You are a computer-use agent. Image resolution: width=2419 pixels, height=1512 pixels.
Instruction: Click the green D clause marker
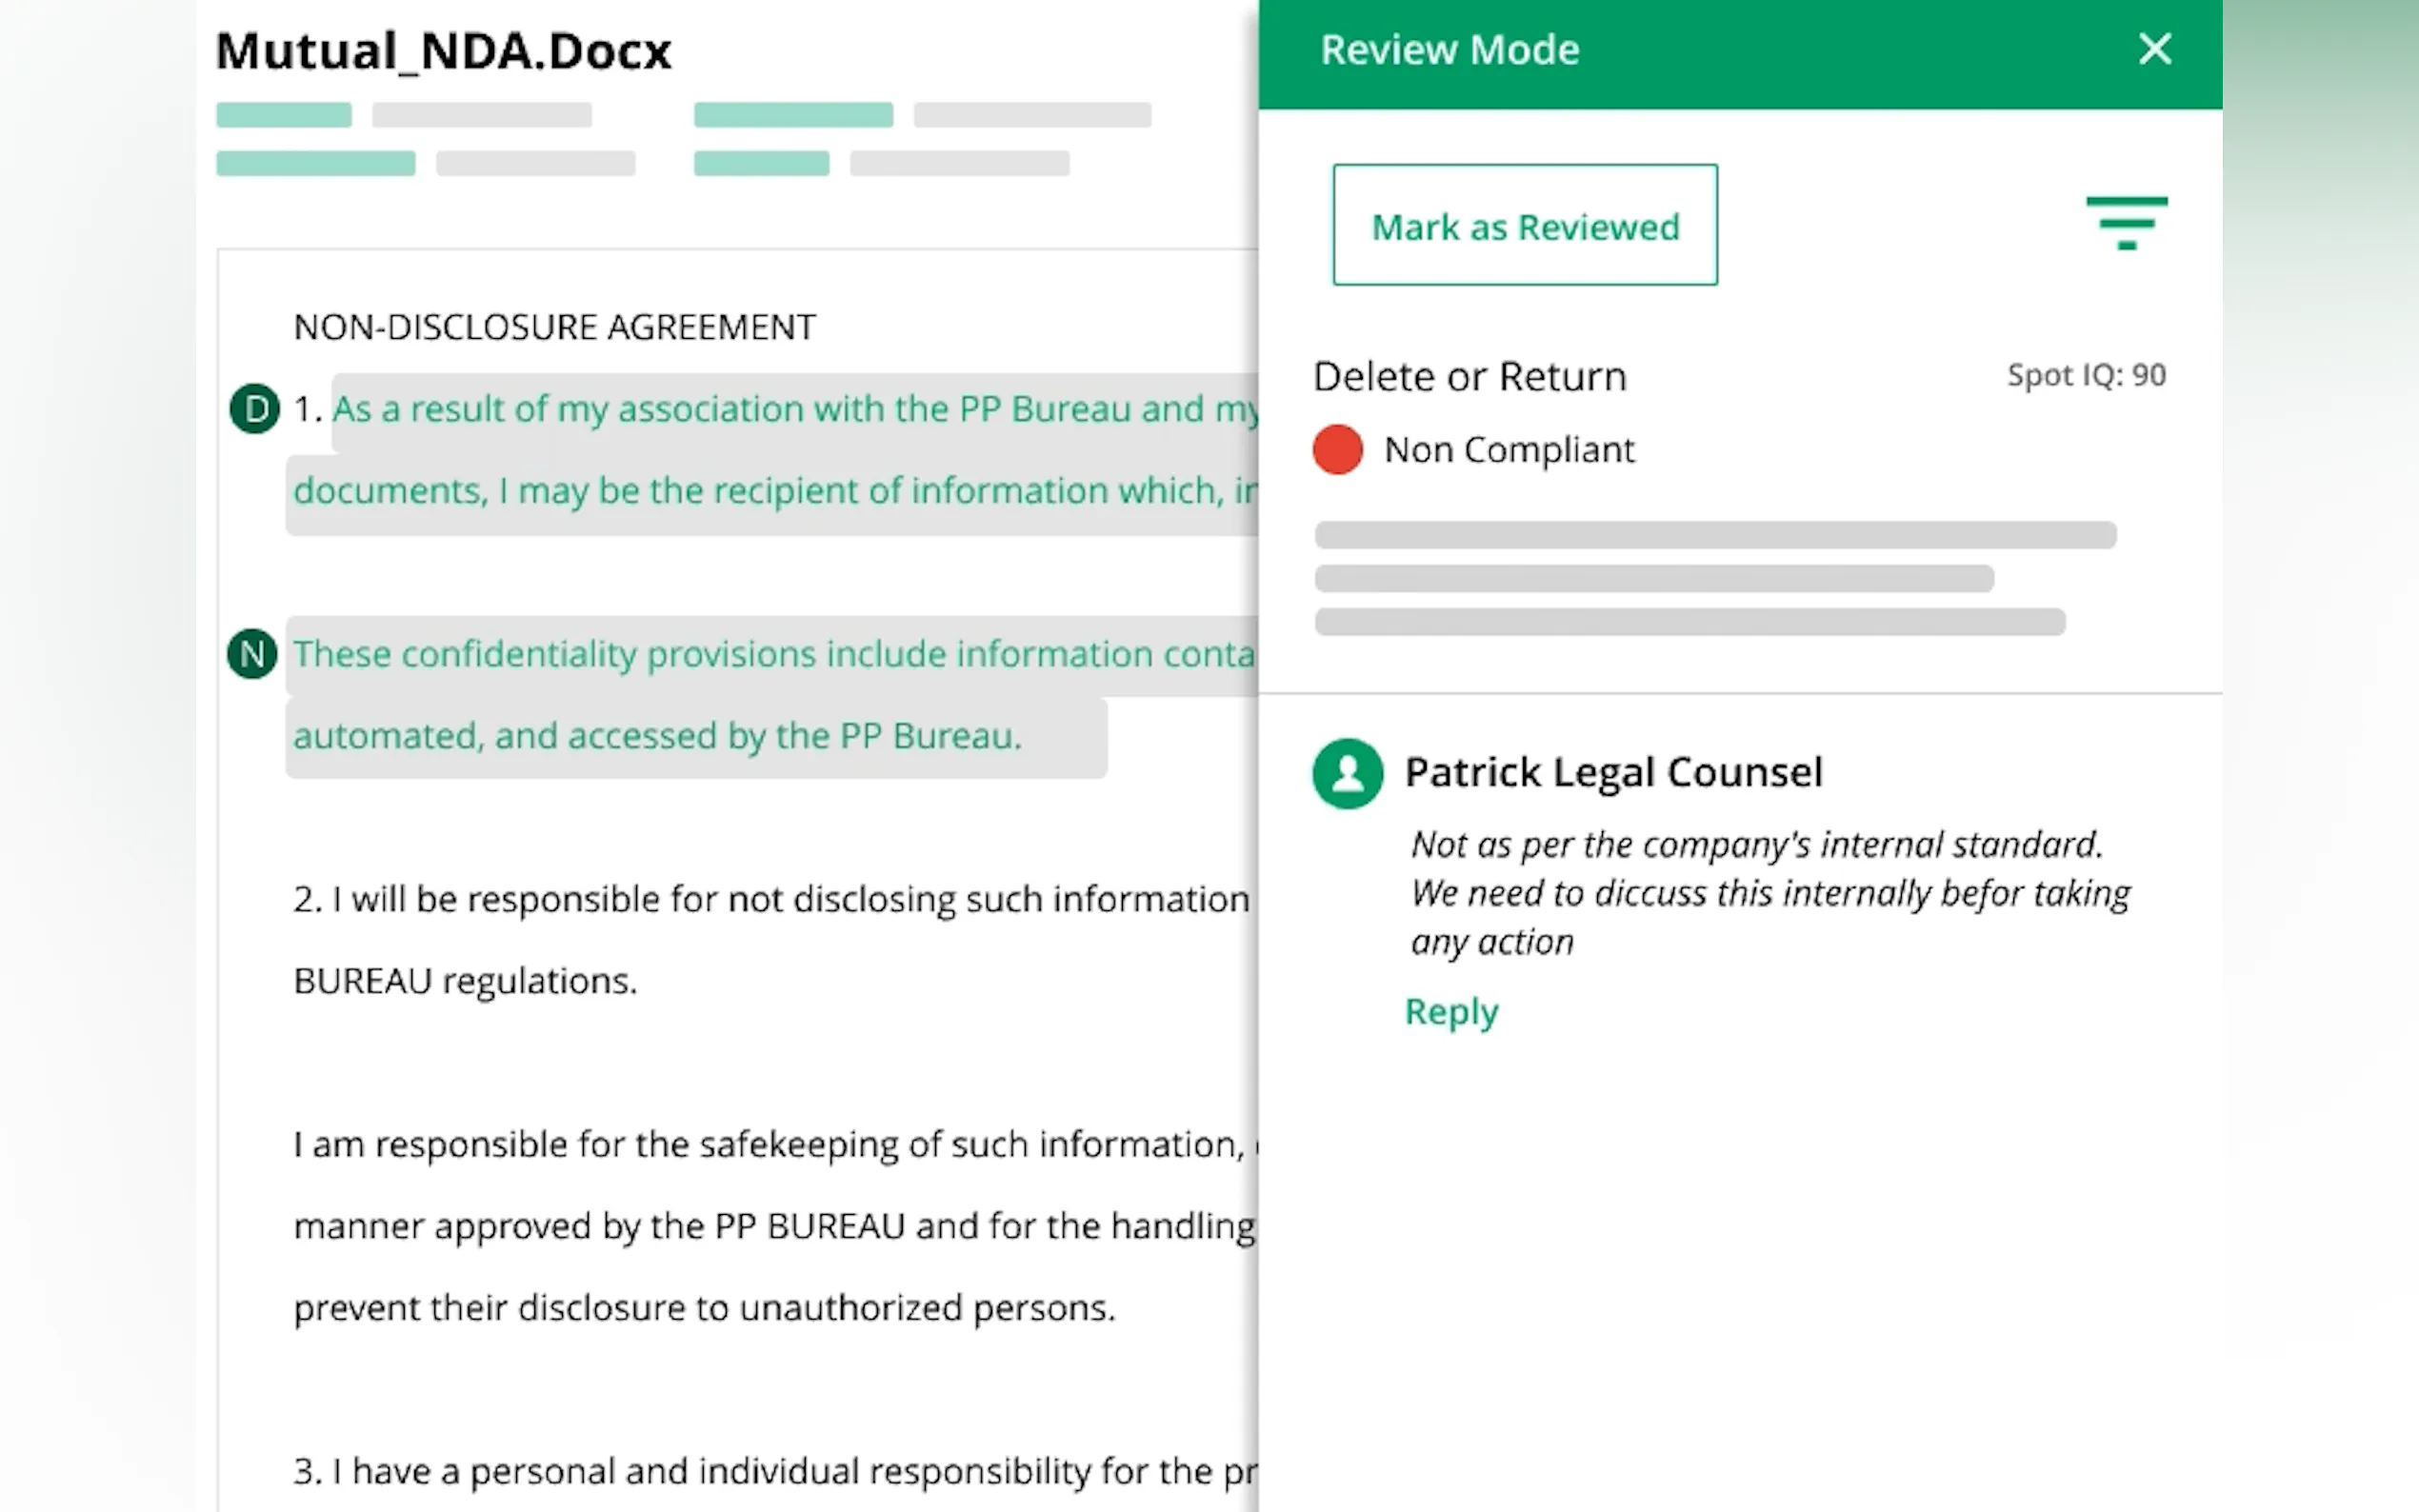[x=254, y=408]
